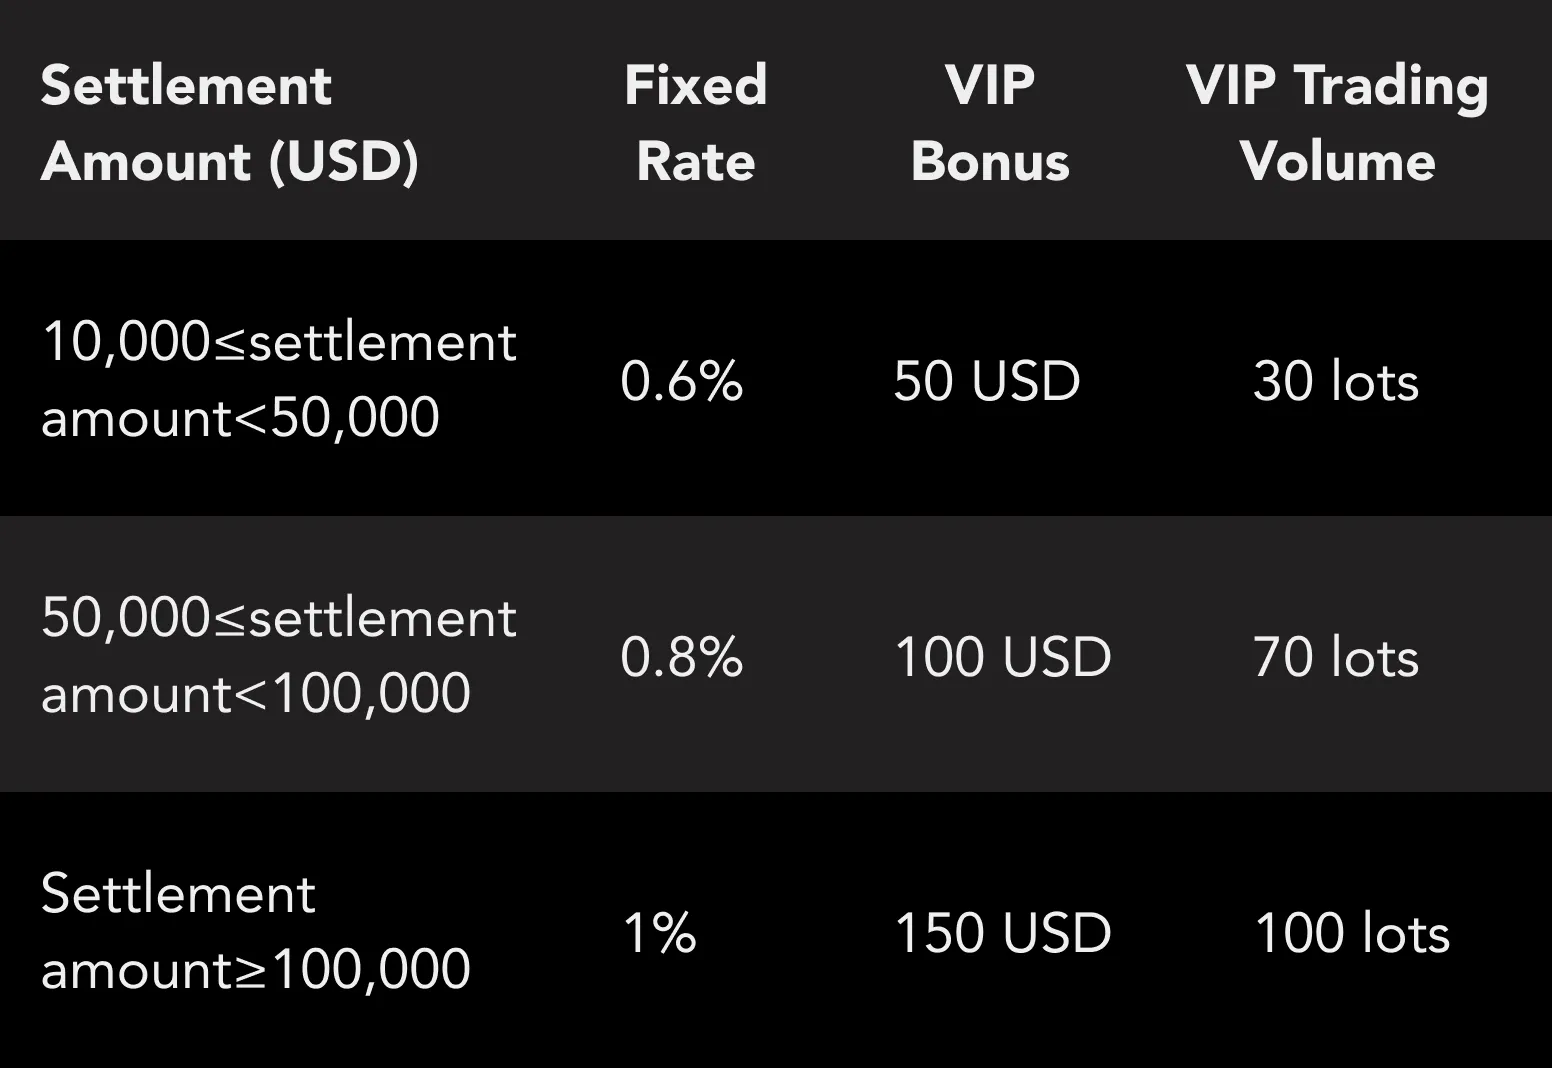This screenshot has height=1068, width=1552.
Task: Click the 100 lots trading volume cell
Action: click(1352, 933)
